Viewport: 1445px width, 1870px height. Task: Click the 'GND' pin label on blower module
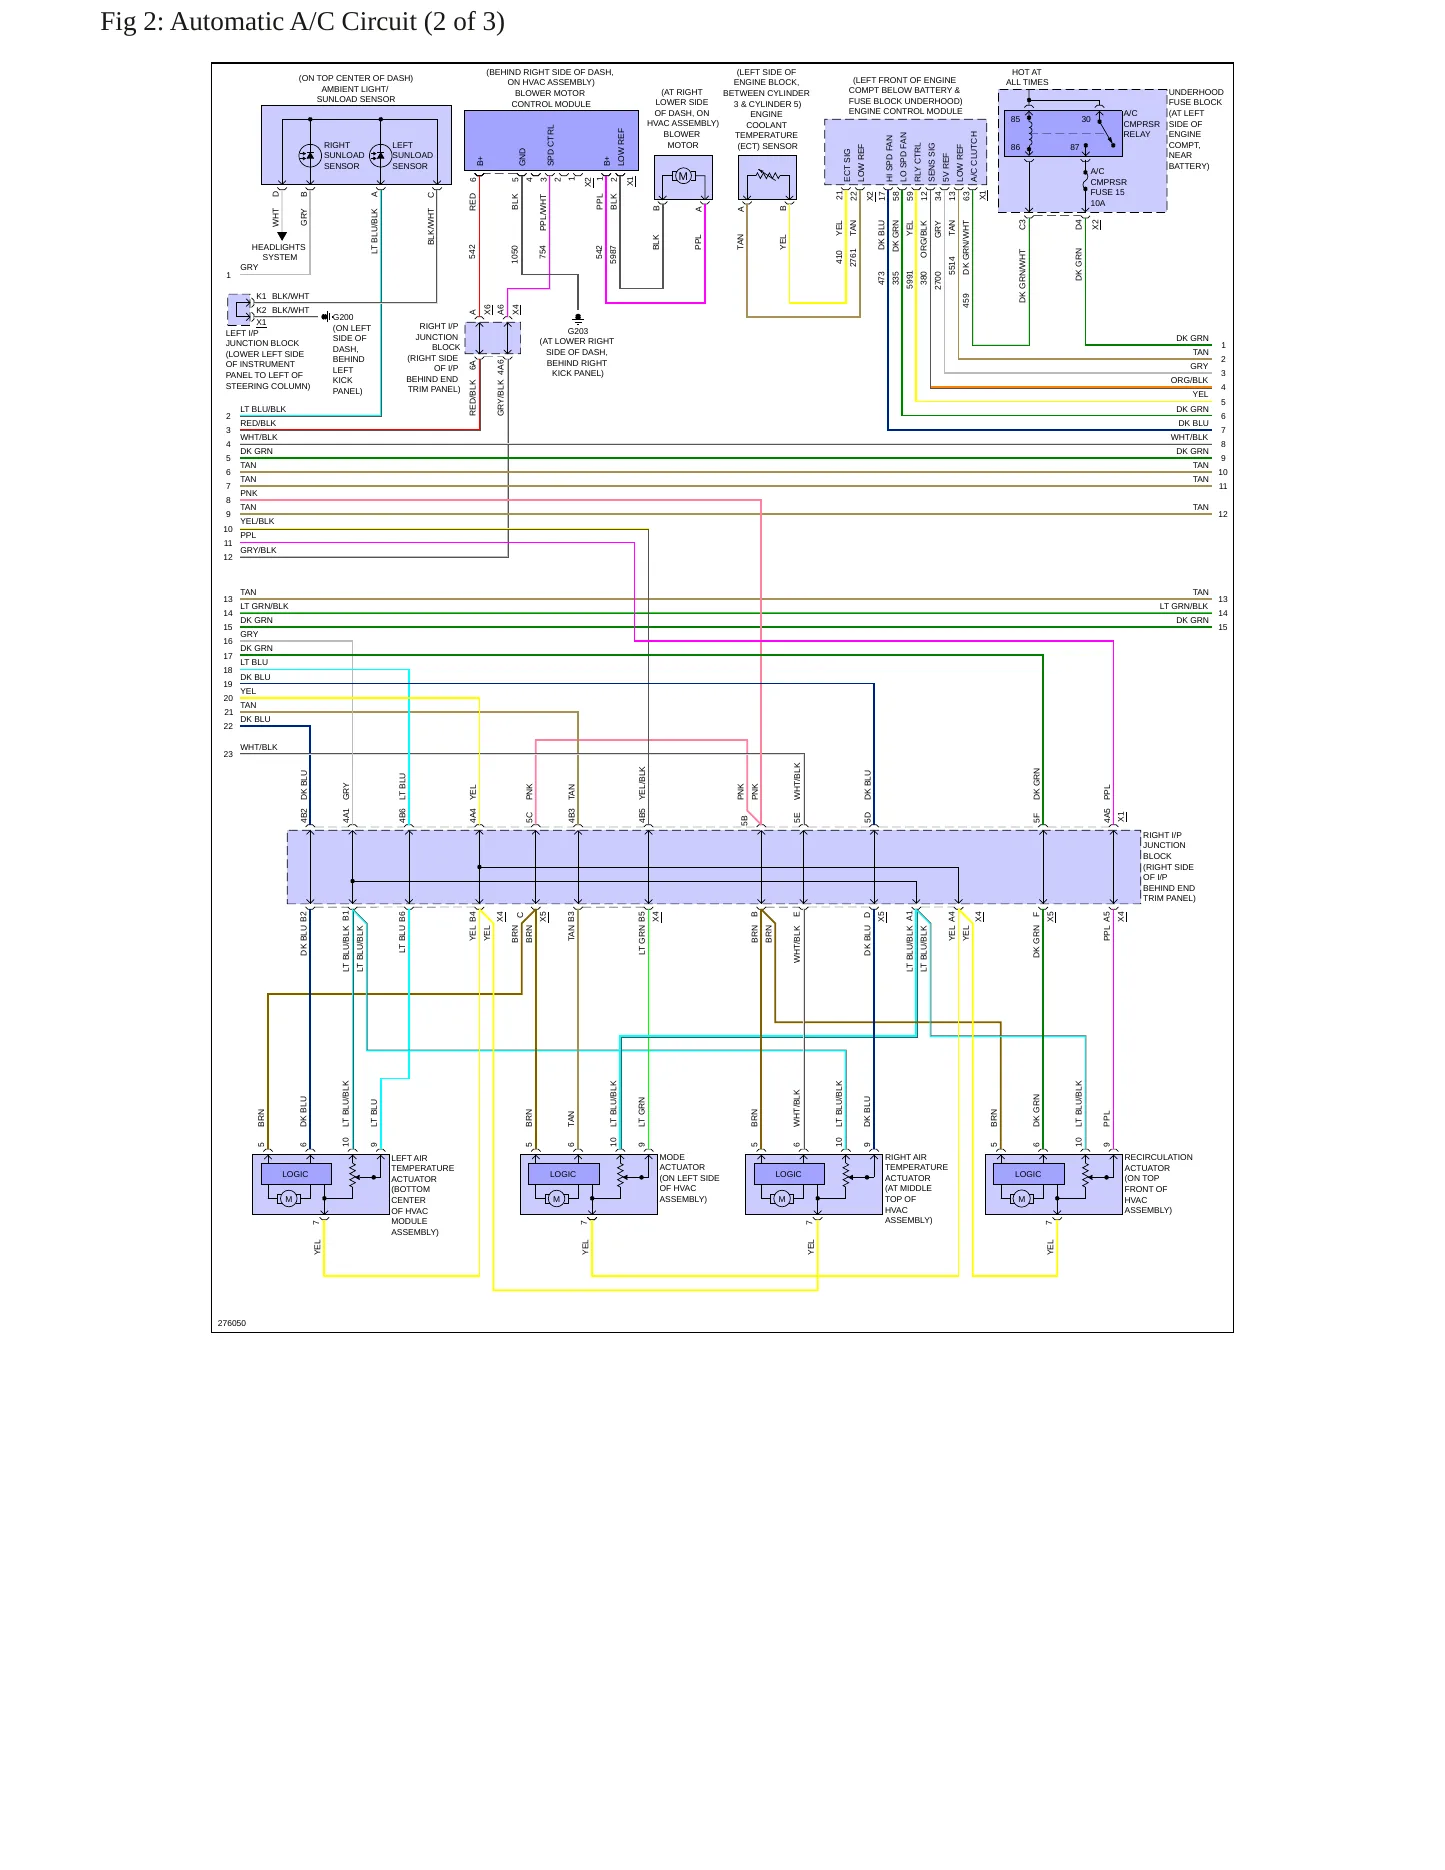pyautogui.click(x=522, y=157)
